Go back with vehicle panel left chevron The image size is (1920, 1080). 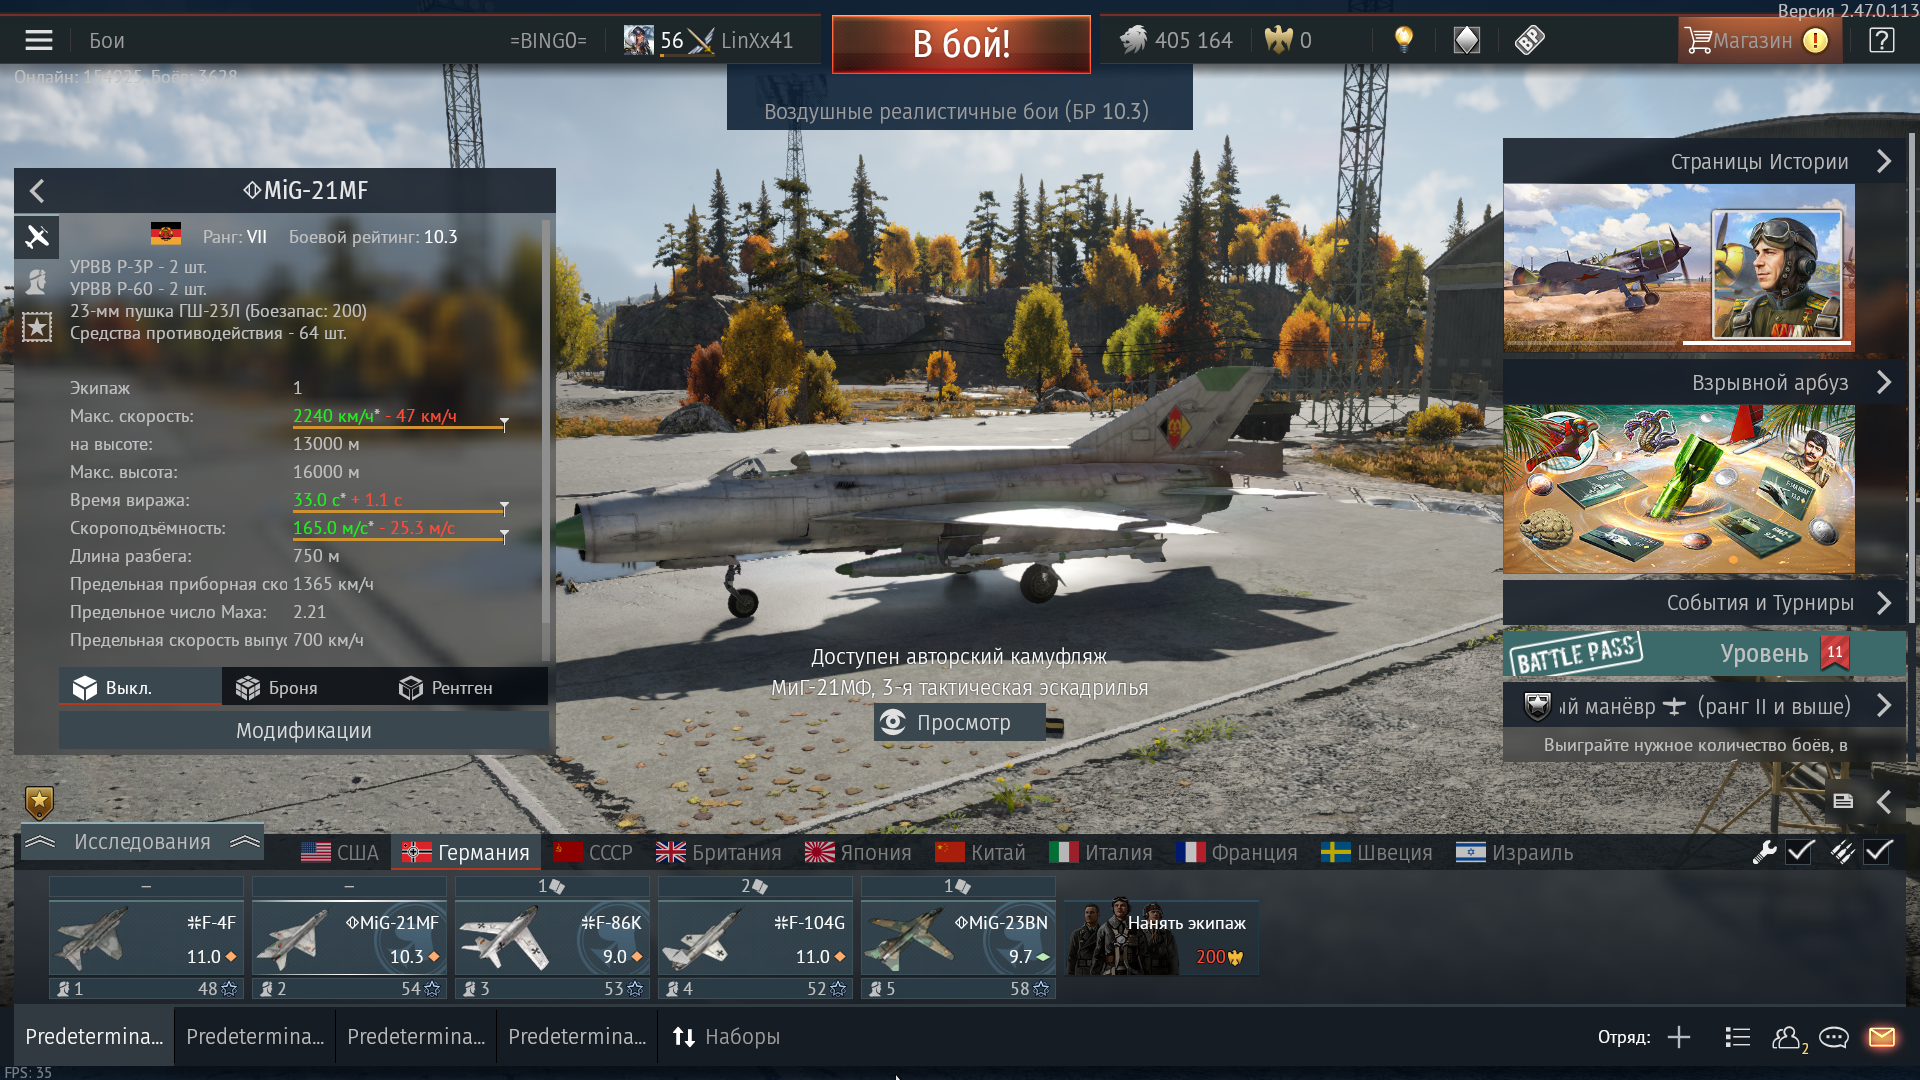pos(37,191)
